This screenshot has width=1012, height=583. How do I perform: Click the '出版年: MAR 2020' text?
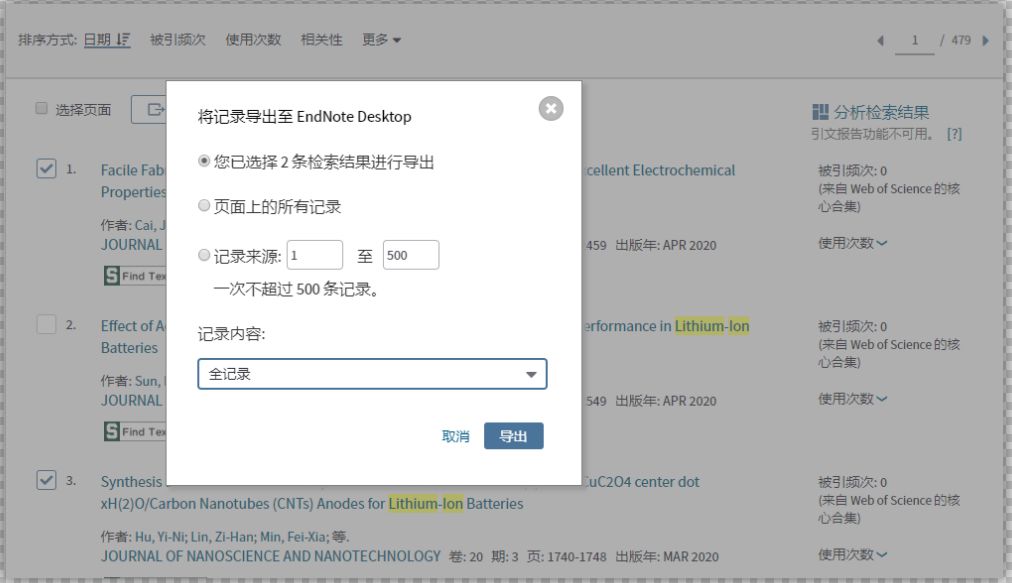[x=667, y=557]
